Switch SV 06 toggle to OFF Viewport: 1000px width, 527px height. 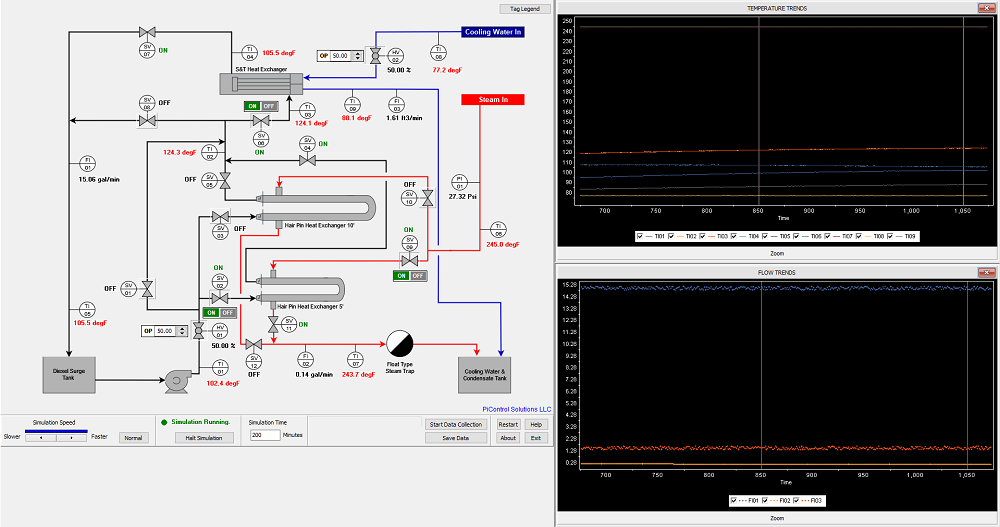pos(269,106)
